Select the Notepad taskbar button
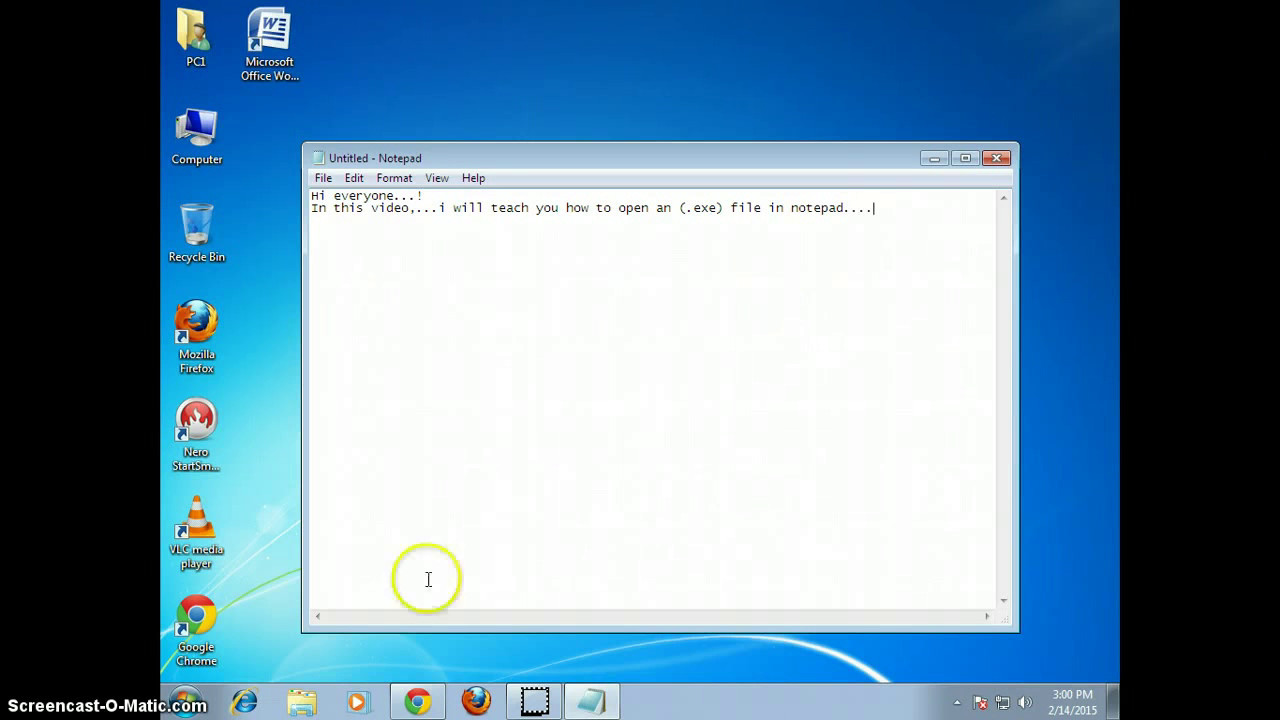The image size is (1280, 720). point(592,702)
